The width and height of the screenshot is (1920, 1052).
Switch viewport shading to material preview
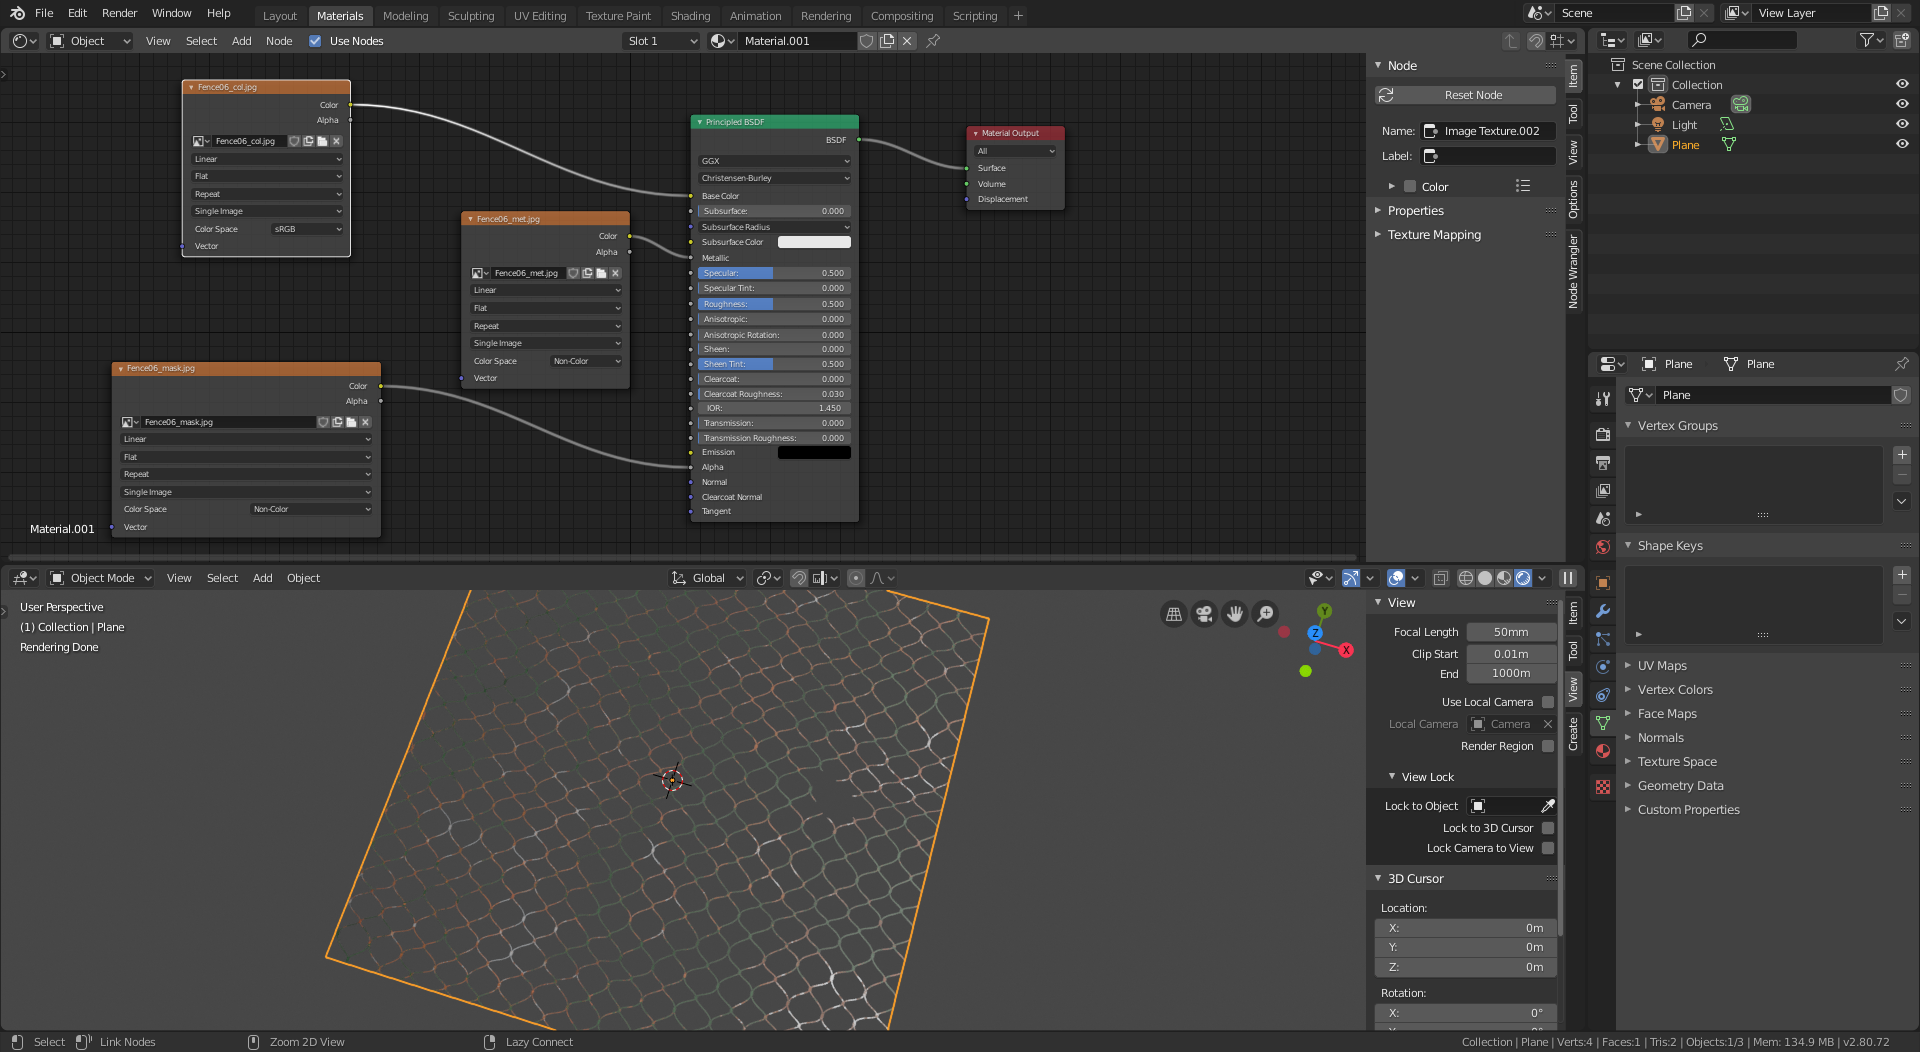tap(1504, 578)
